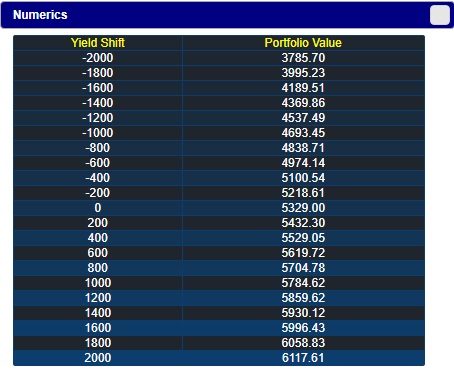Click portfolio value 5996.43

pos(303,328)
